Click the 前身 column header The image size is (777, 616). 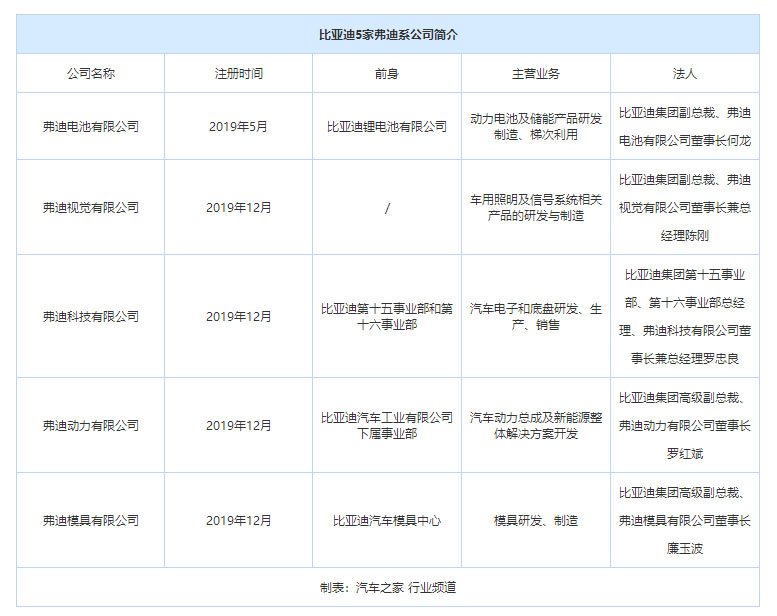[387, 74]
